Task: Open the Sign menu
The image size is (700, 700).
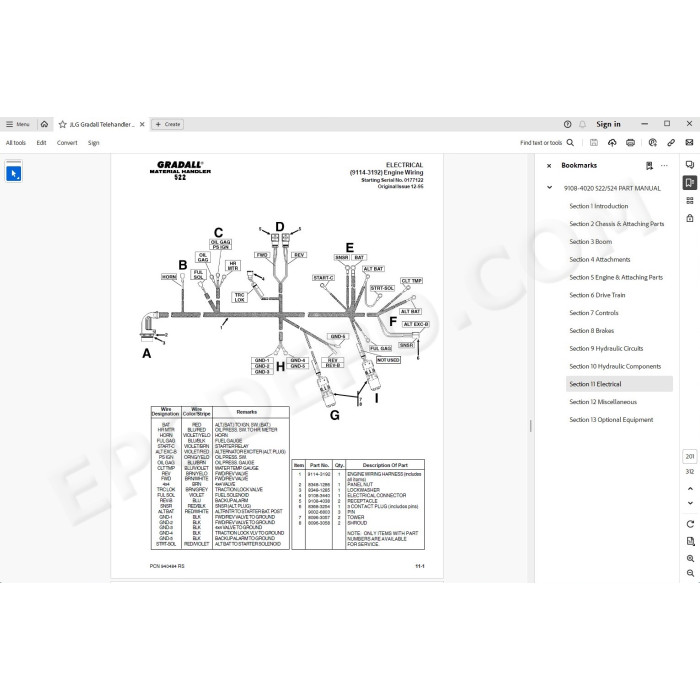Action: click(x=93, y=143)
